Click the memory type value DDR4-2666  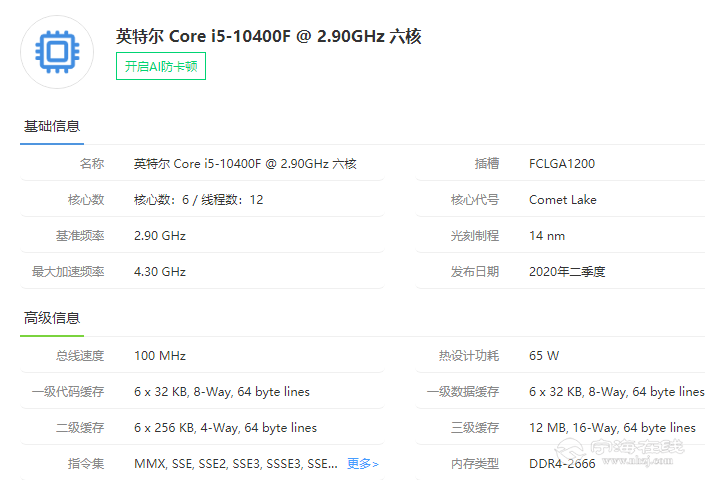click(x=563, y=464)
